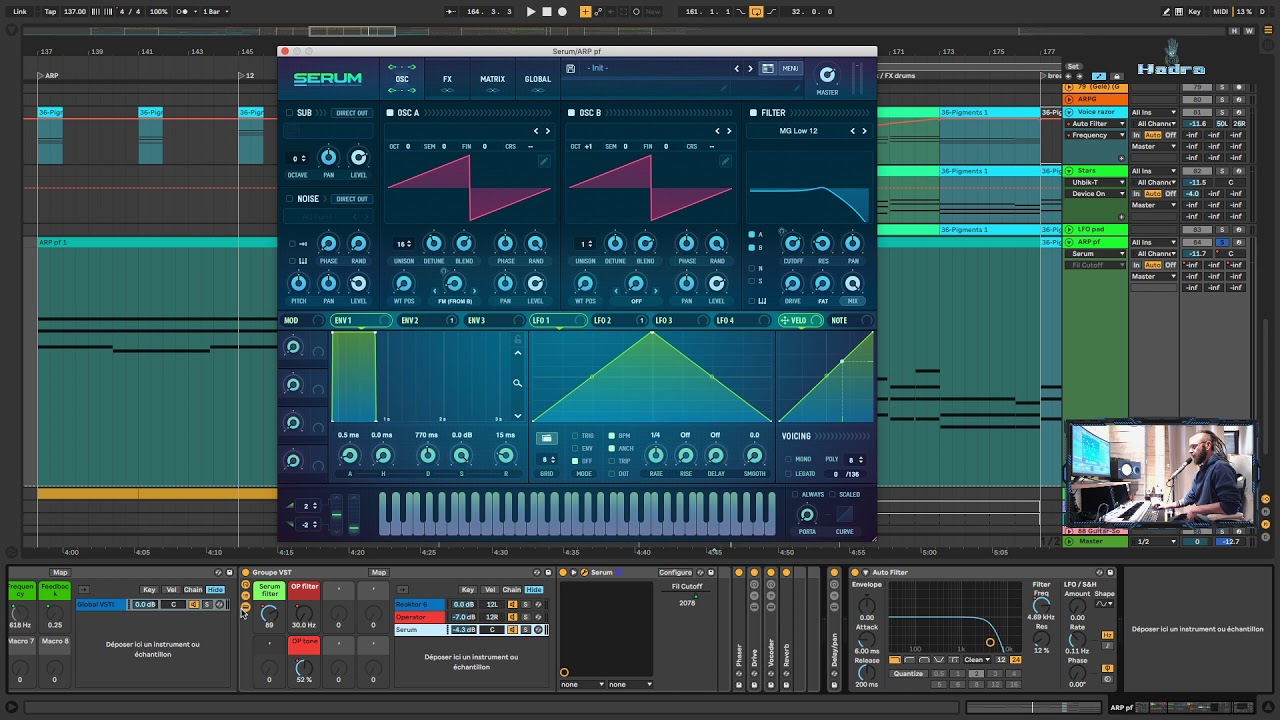Click the NOISE DIRECT OUT button
This screenshot has height=720, width=1280.
[x=351, y=198]
